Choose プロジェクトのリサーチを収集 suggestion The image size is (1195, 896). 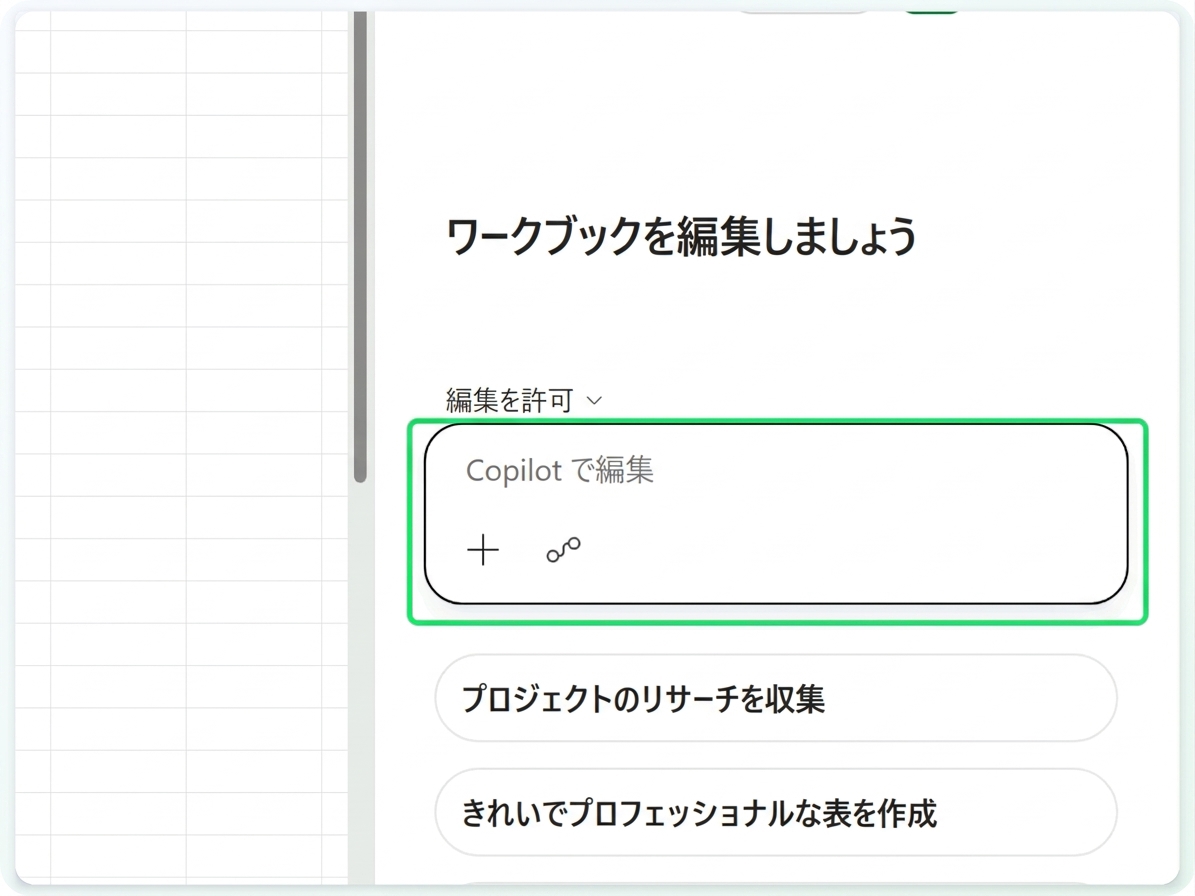[776, 697]
